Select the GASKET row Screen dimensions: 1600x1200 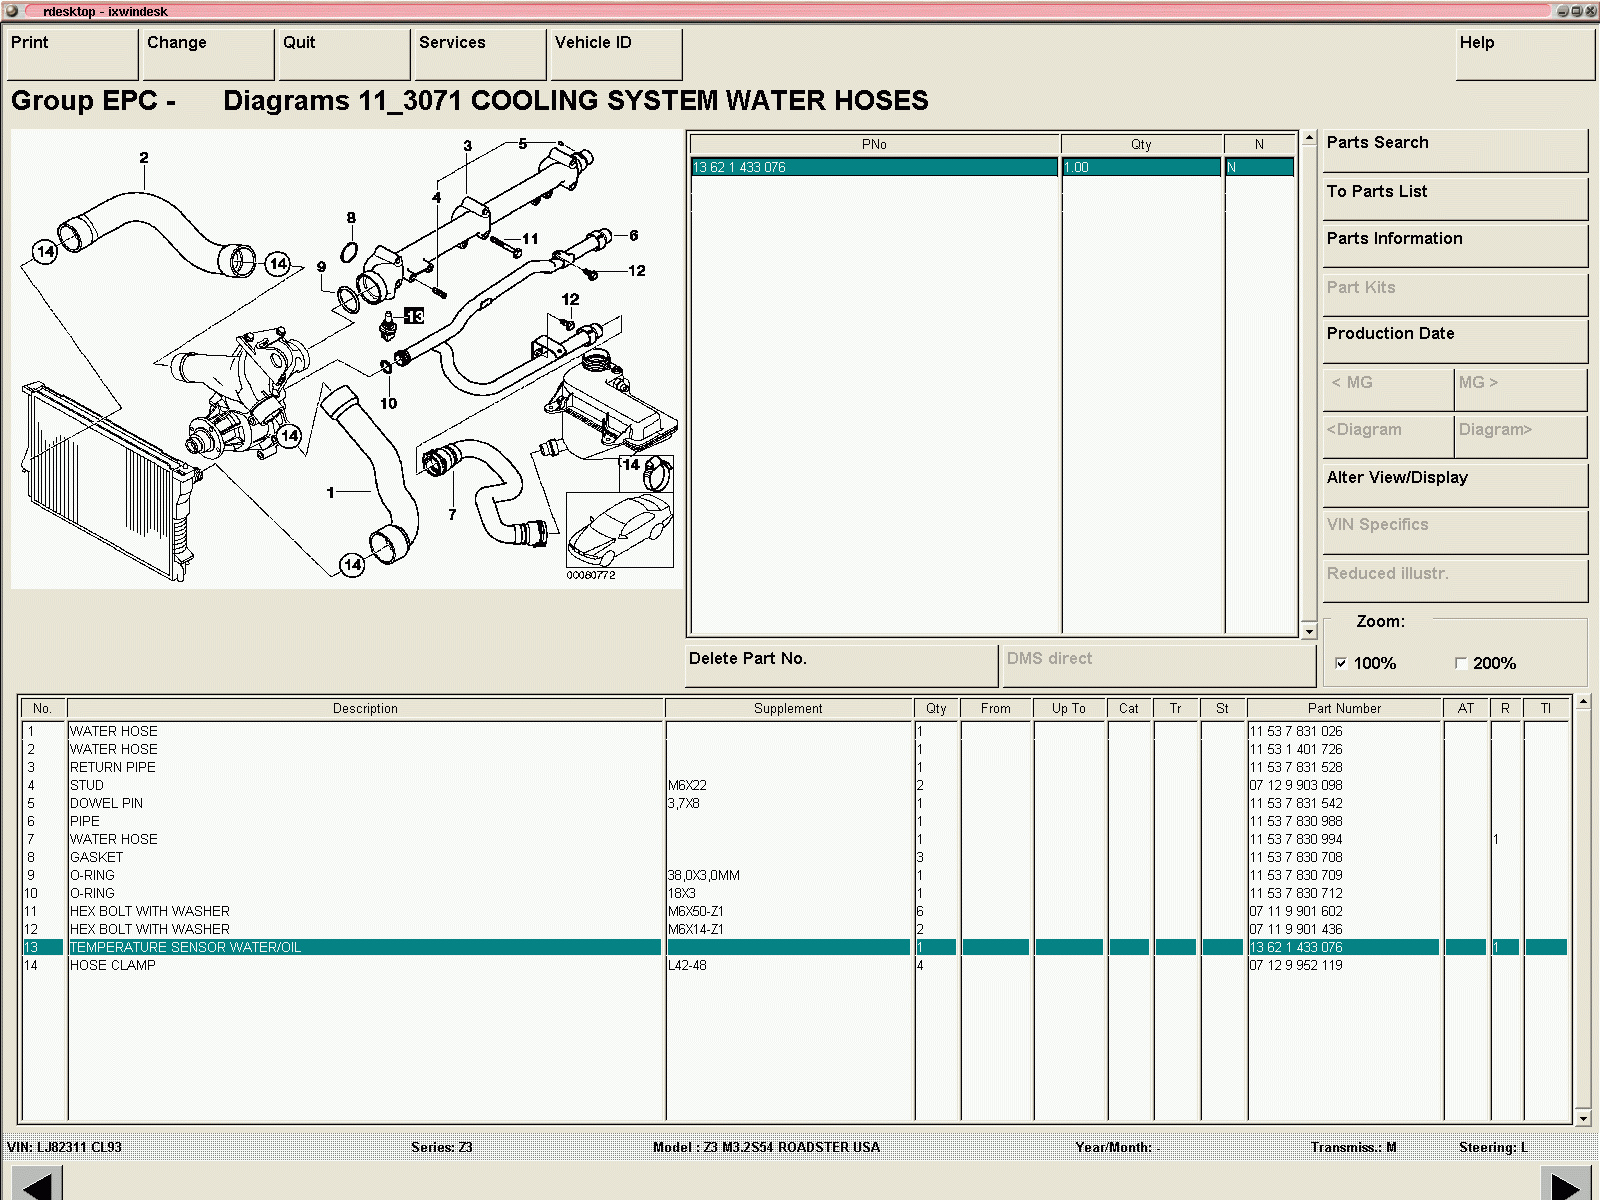(x=795, y=857)
